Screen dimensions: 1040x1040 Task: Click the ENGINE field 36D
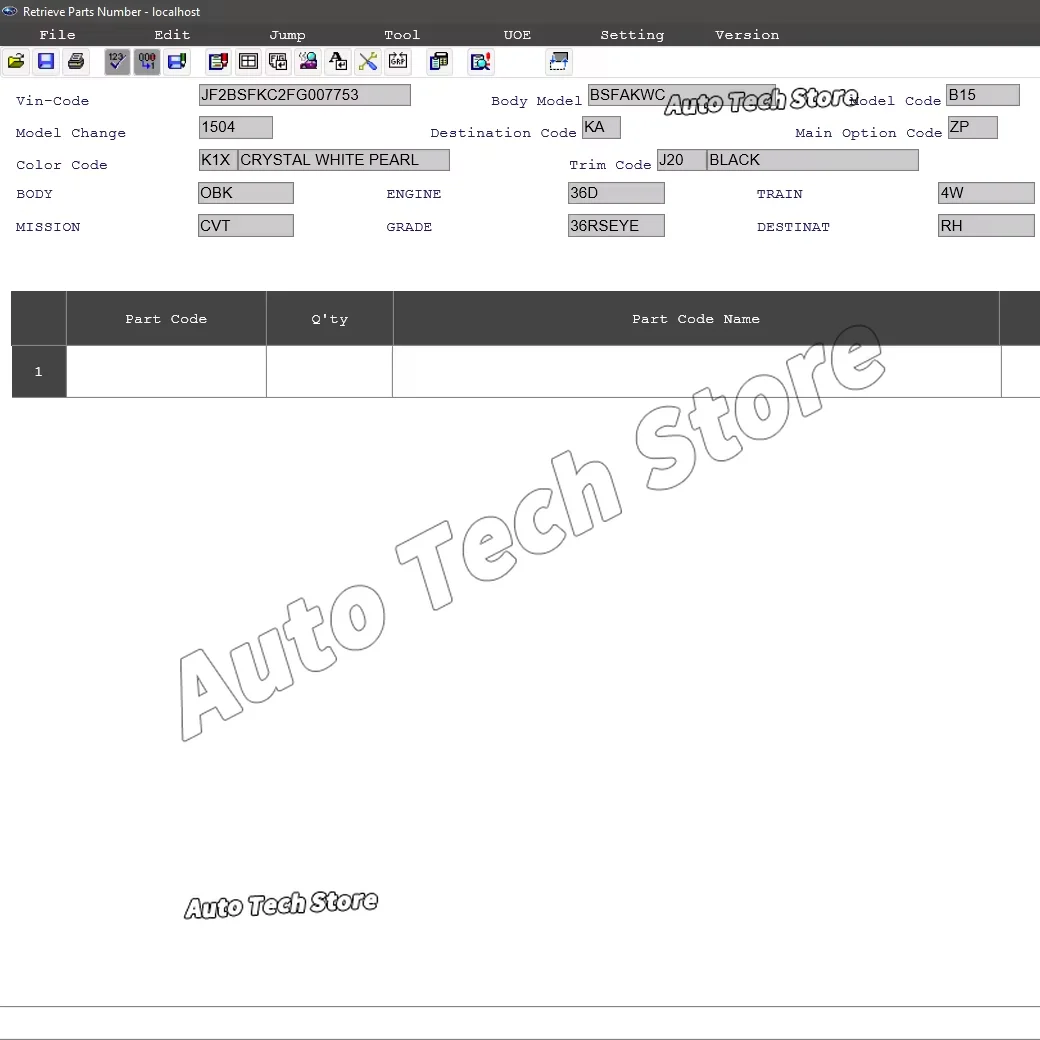[x=616, y=193]
